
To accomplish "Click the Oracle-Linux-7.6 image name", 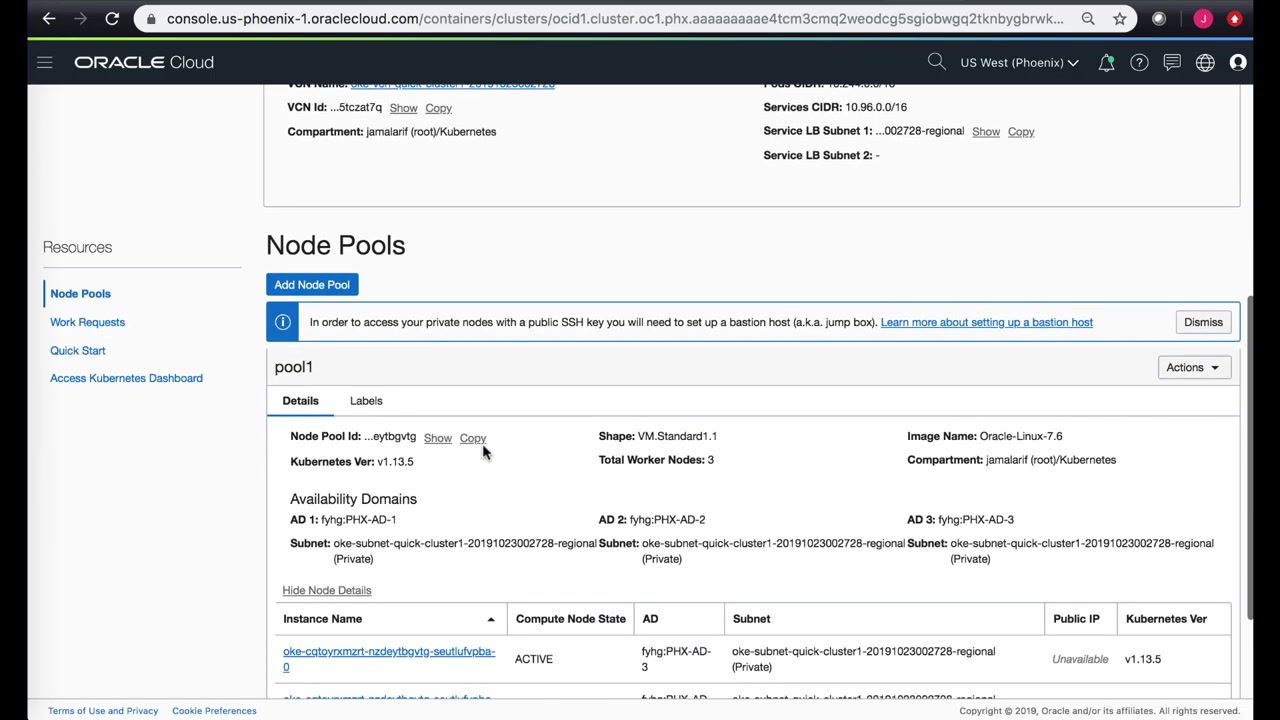I will [x=1021, y=436].
